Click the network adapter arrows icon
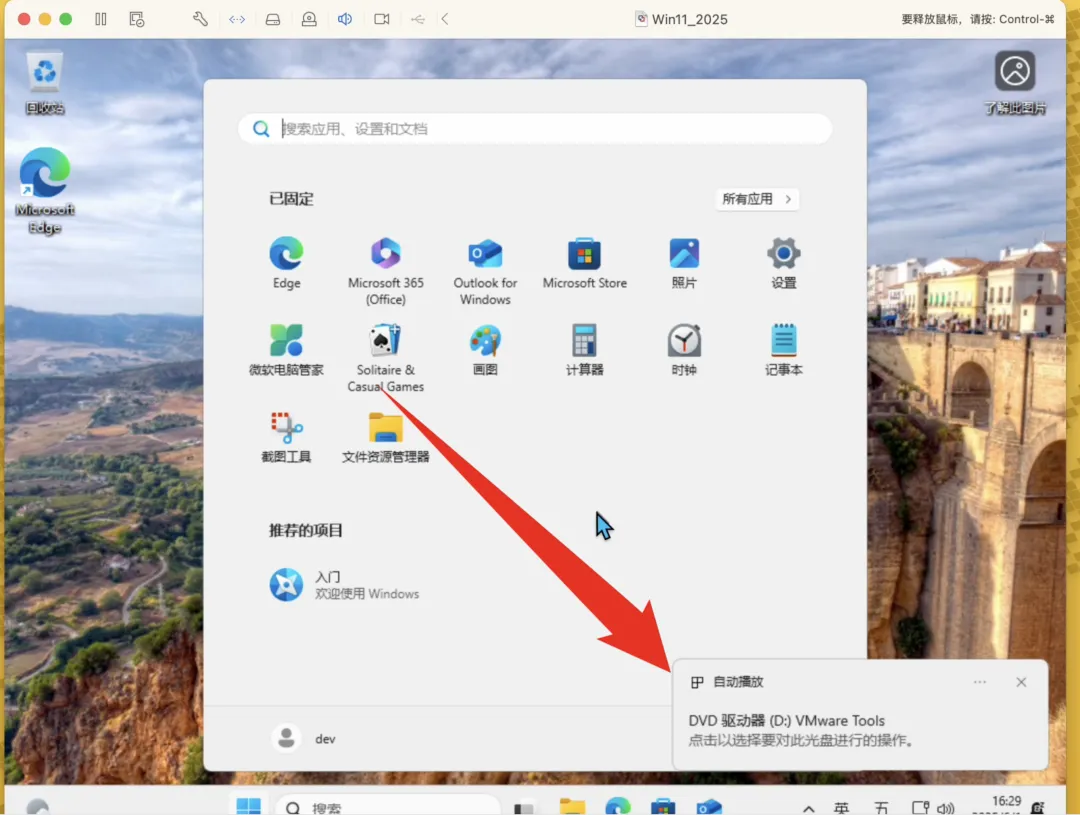The width and height of the screenshot is (1080, 815). (237, 19)
